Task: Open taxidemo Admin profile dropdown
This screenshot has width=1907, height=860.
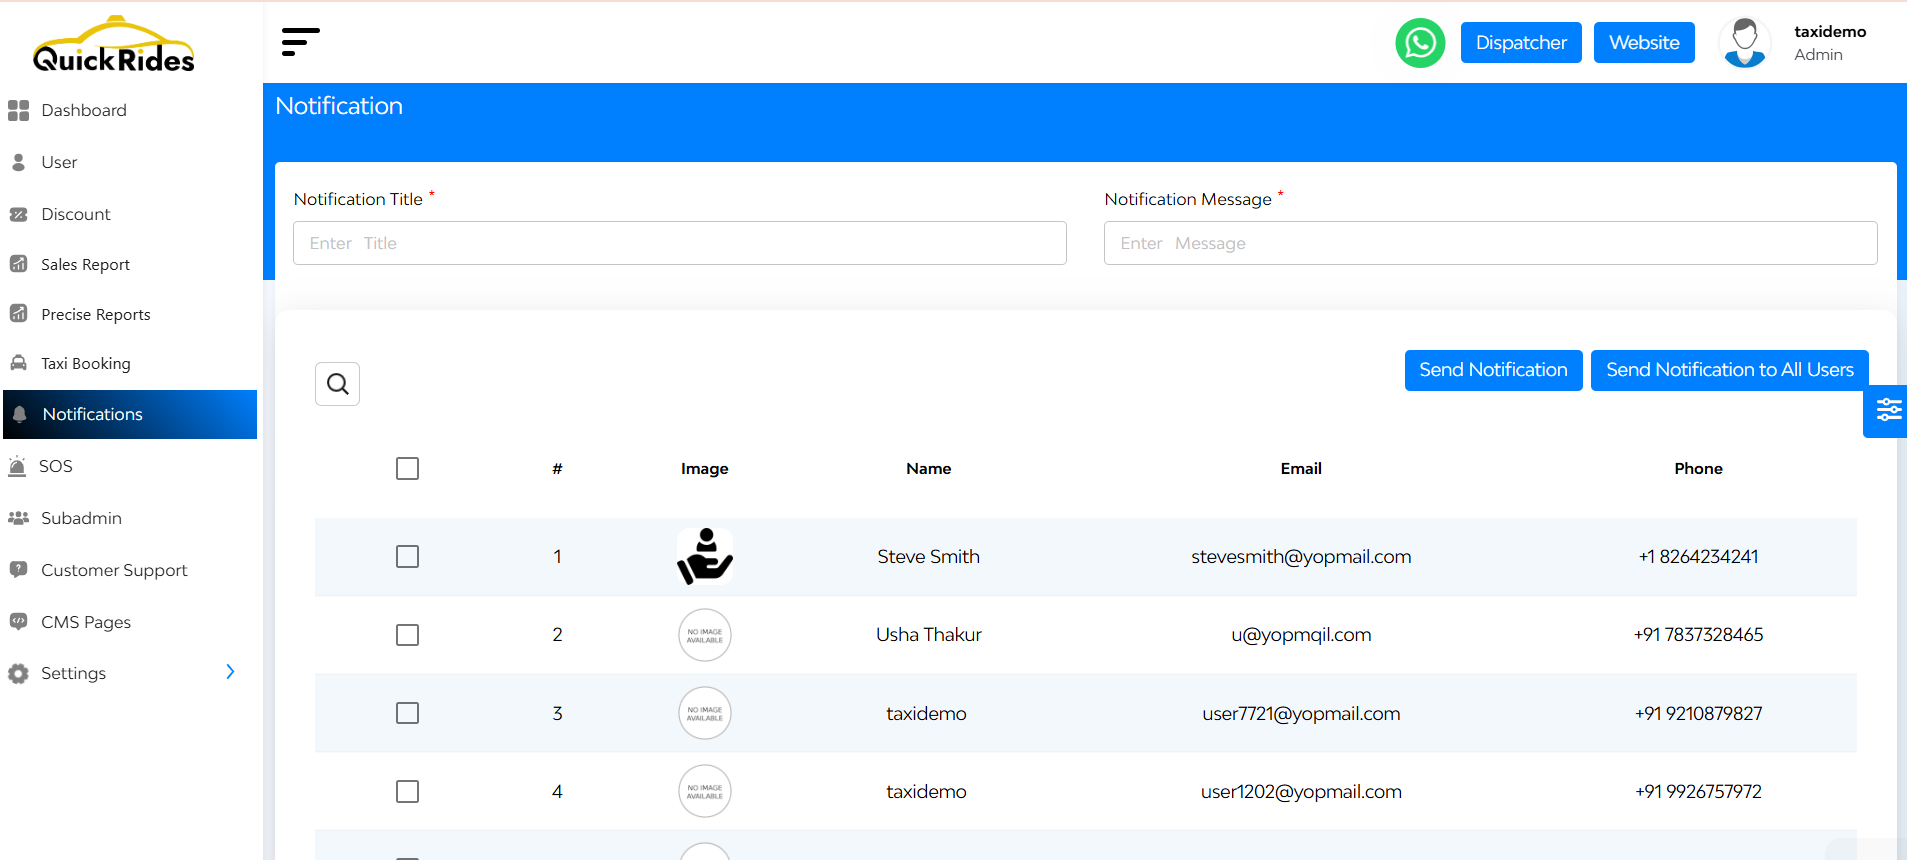Action: pos(1829,43)
